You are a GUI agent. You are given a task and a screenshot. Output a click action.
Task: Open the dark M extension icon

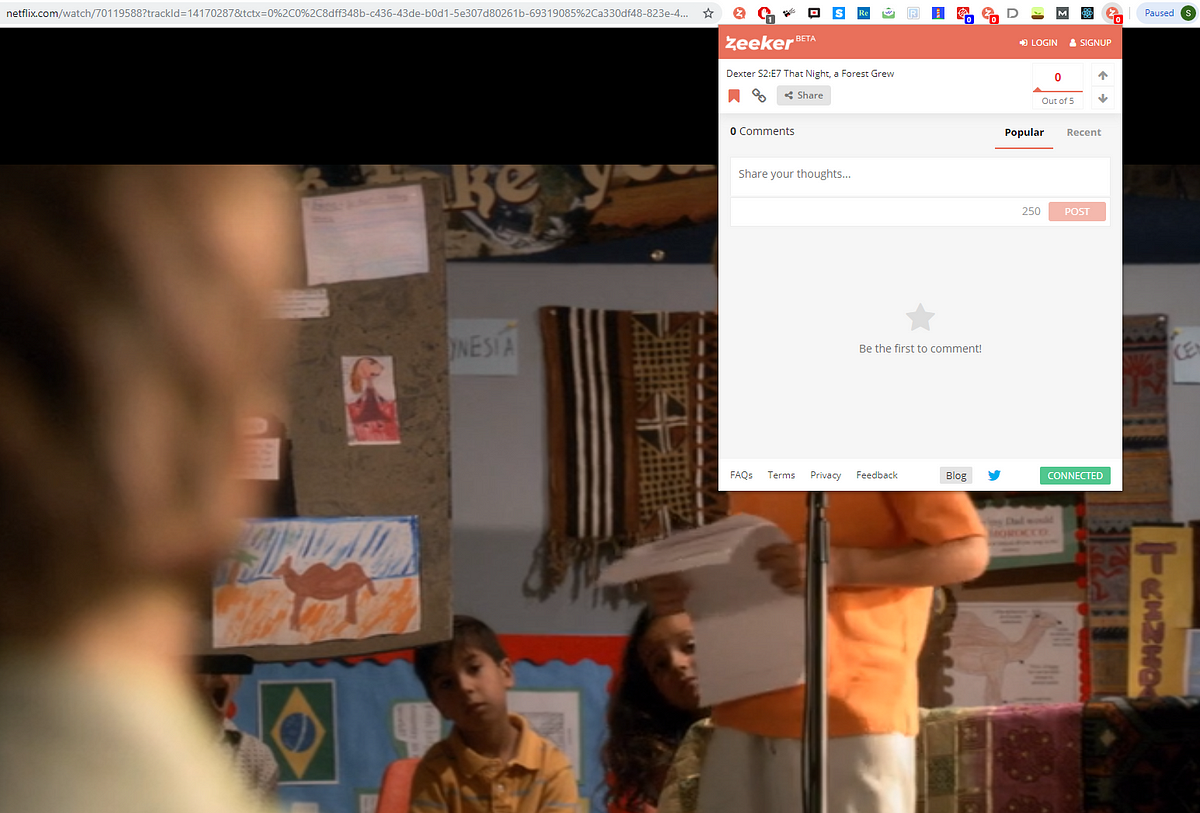click(1062, 13)
